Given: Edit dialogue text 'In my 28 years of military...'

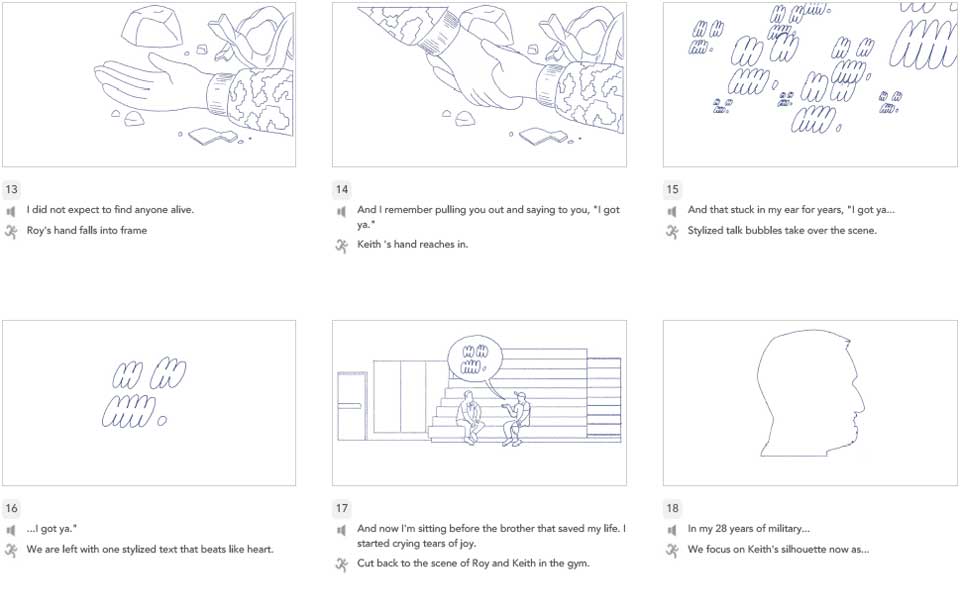Looking at the screenshot, I should point(749,529).
